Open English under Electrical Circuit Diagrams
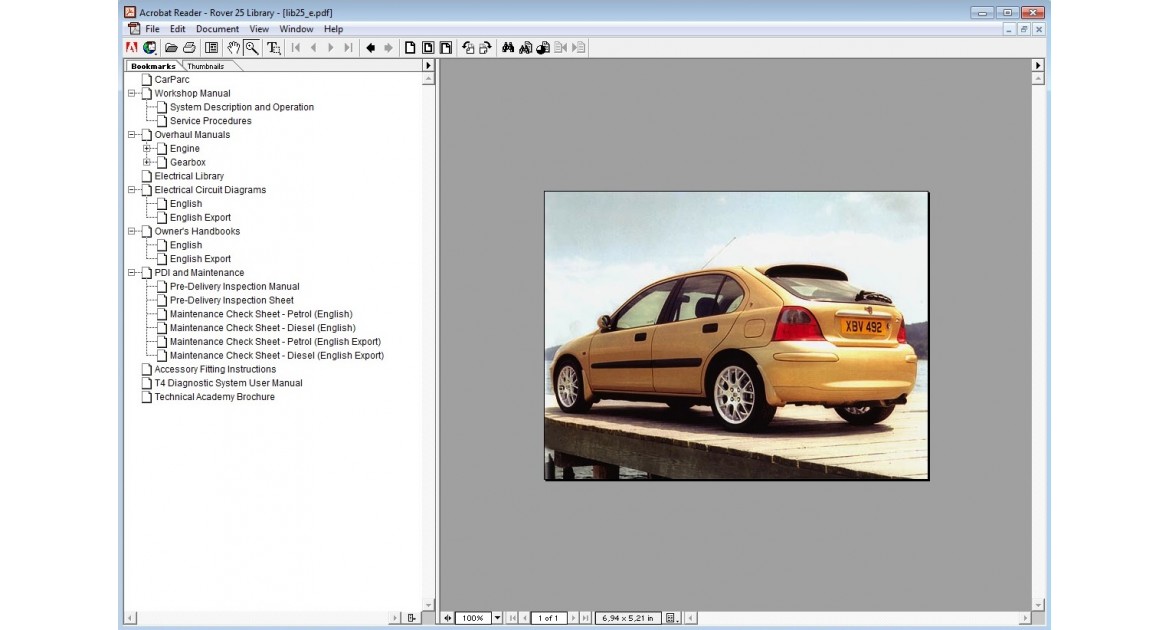This screenshot has height=630, width=1170. (x=186, y=204)
